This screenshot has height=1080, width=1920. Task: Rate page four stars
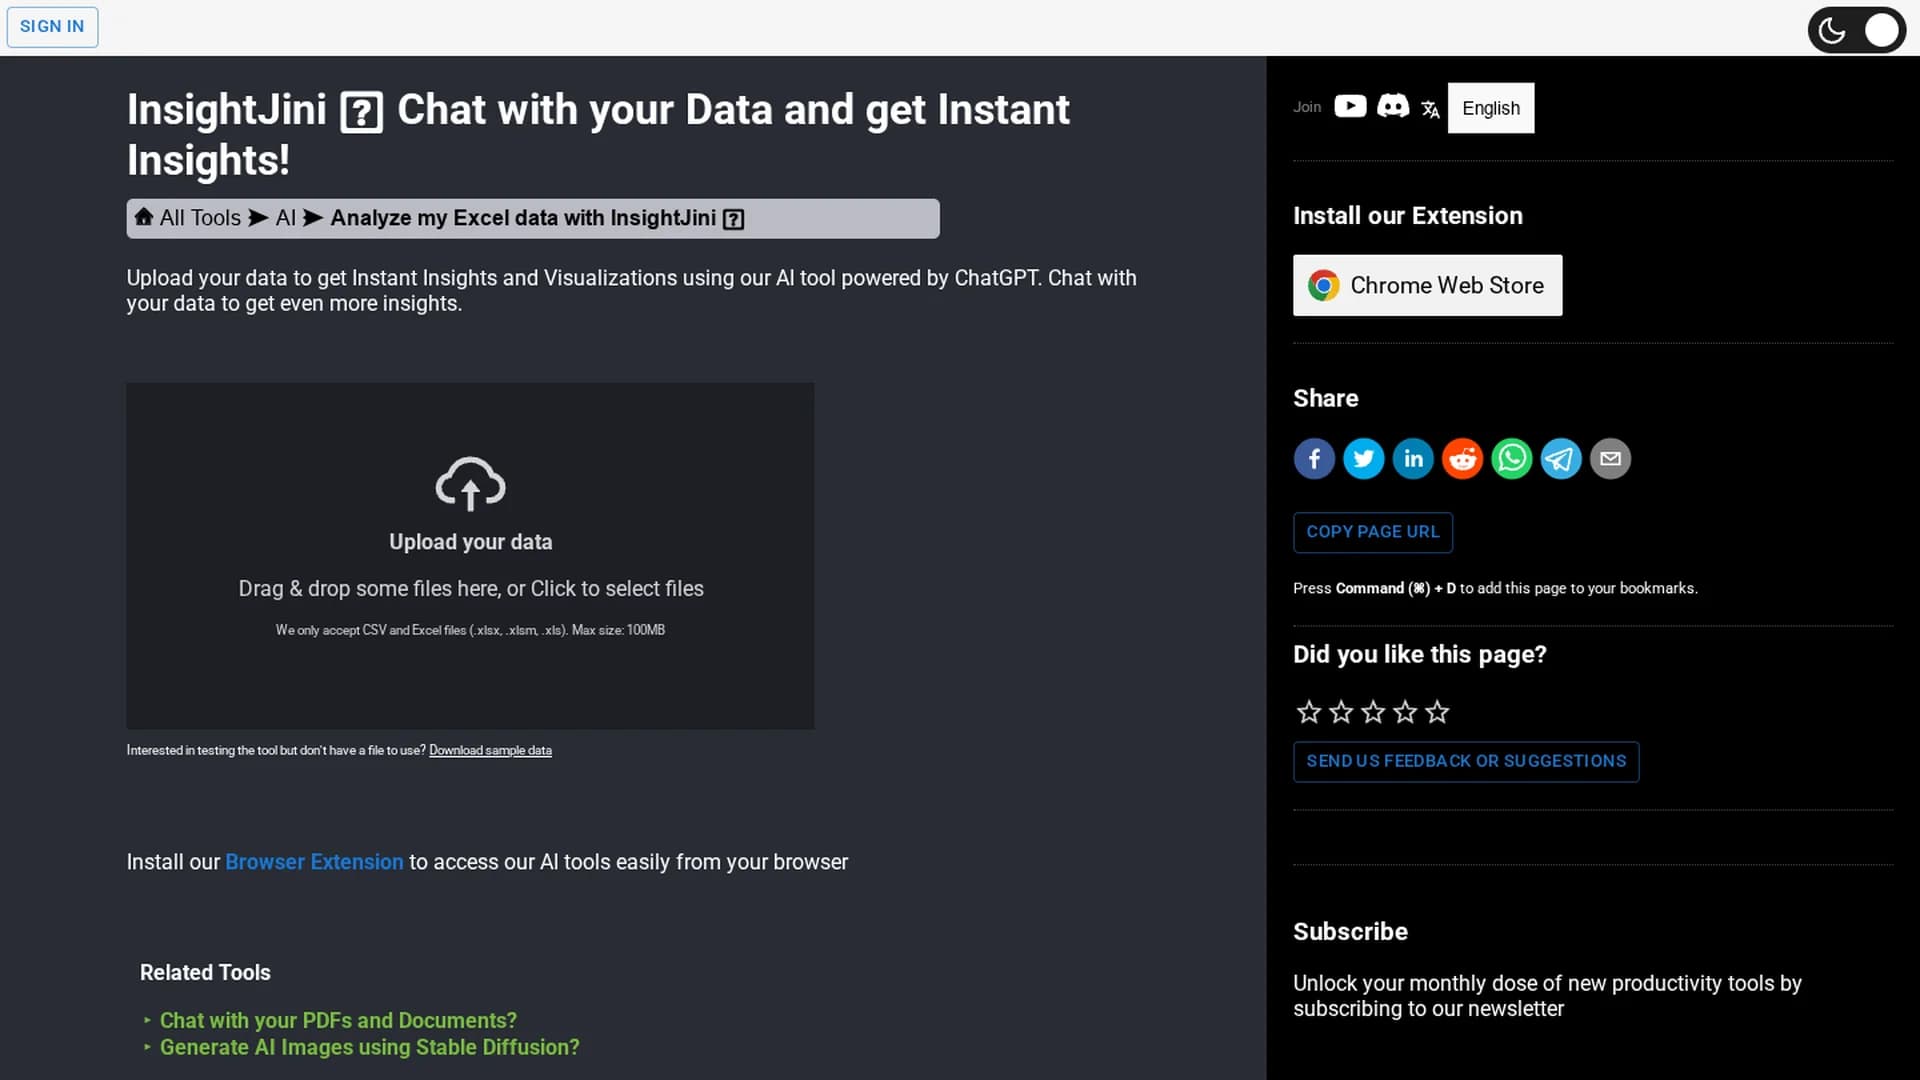1405,712
